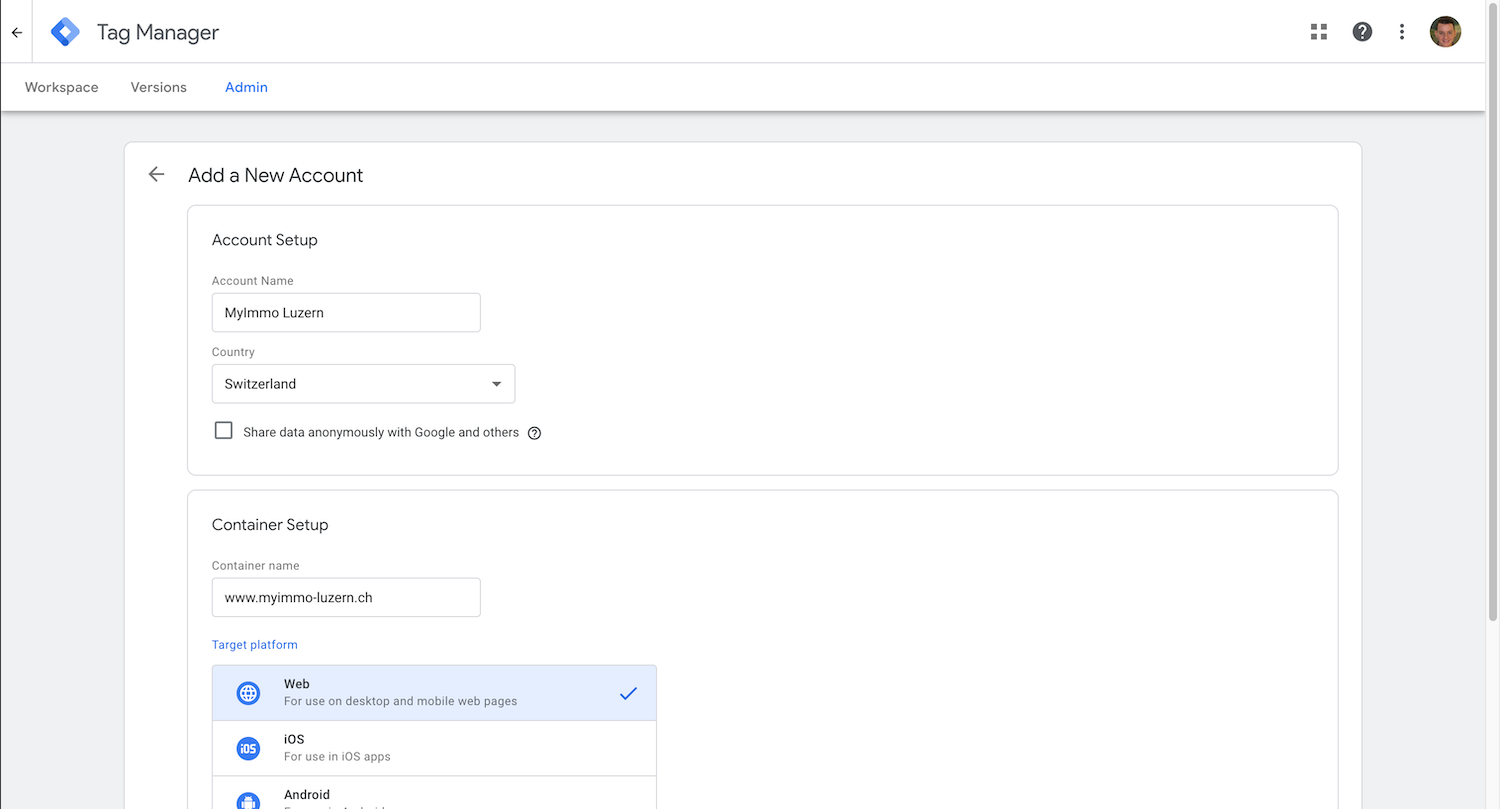Image resolution: width=1500 pixels, height=809 pixels.
Task: Click the Add a New Account heading
Action: coord(276,175)
